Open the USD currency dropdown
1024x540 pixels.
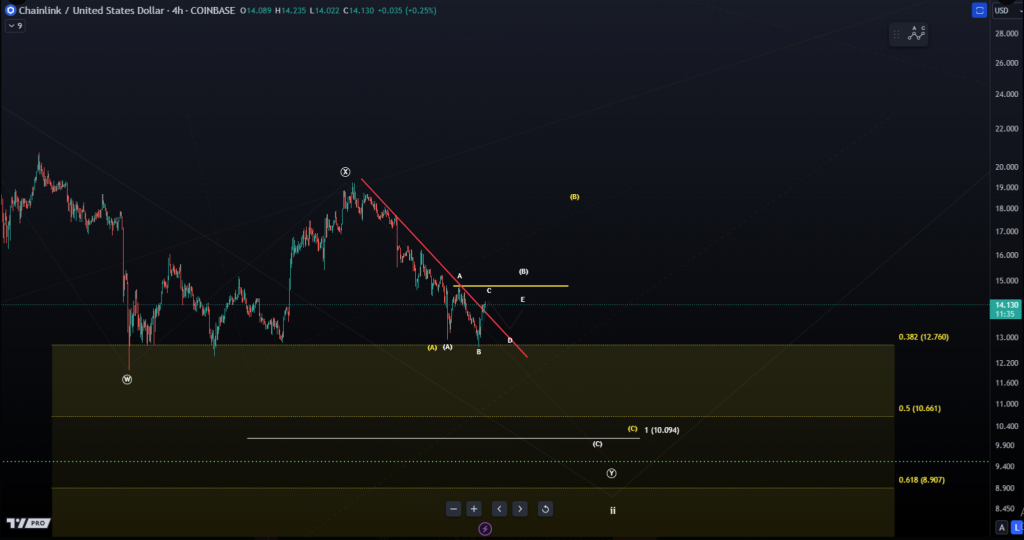coord(1006,10)
